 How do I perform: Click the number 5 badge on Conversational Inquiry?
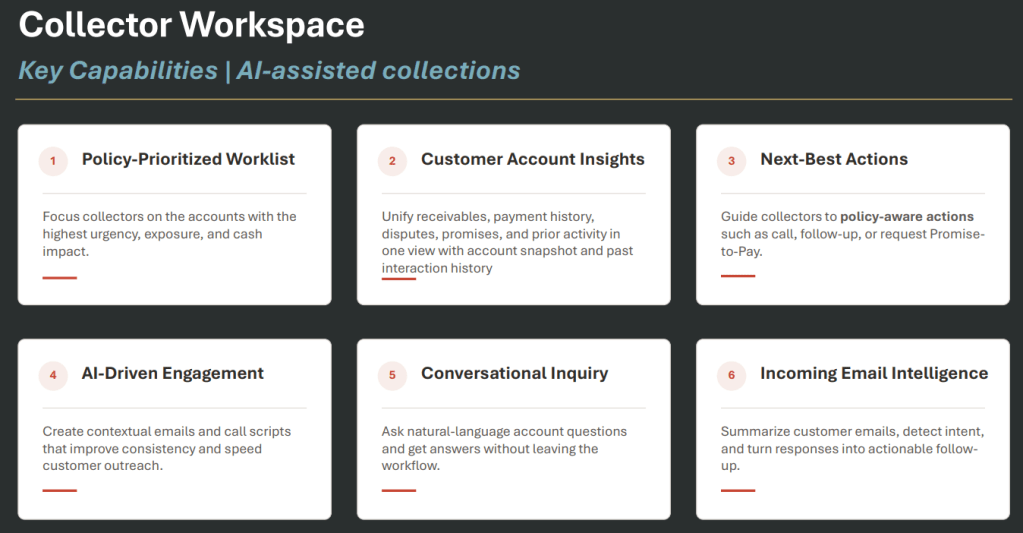point(392,375)
